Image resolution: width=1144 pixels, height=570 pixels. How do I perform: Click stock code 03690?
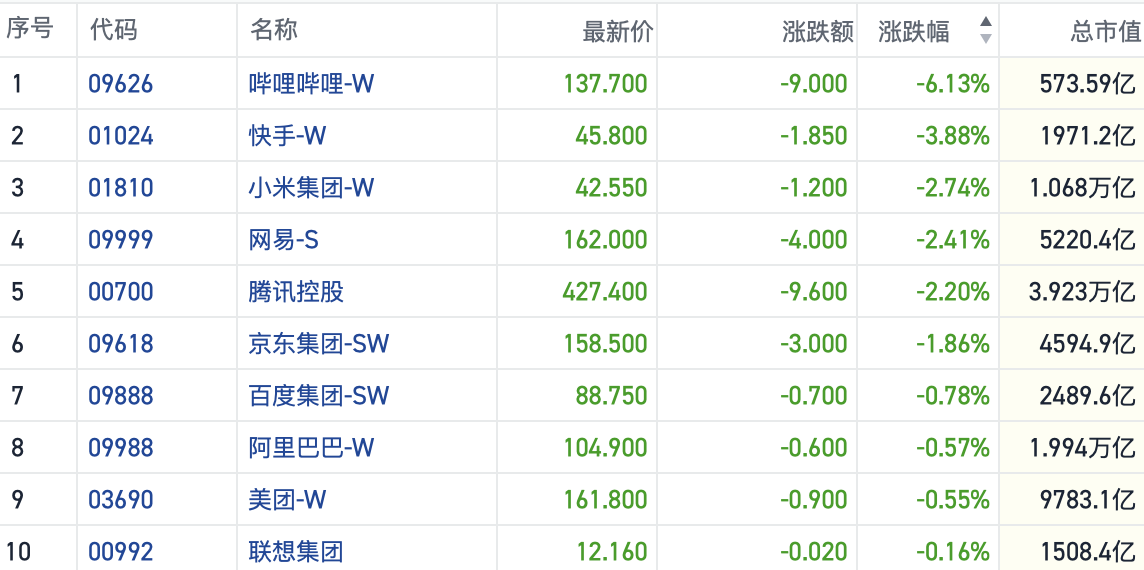(121, 499)
